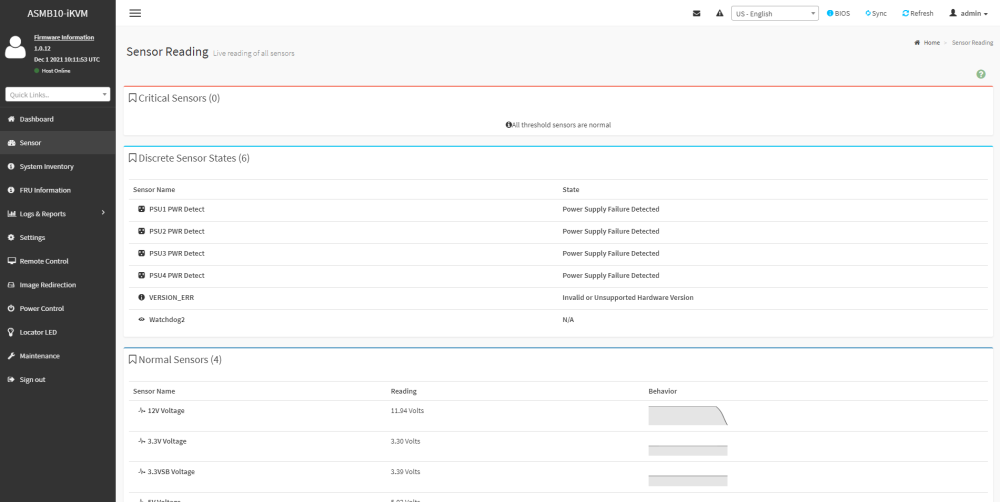The height and width of the screenshot is (502, 1000).
Task: Click the BIOS link in header
Action: pyautogui.click(x=839, y=13)
